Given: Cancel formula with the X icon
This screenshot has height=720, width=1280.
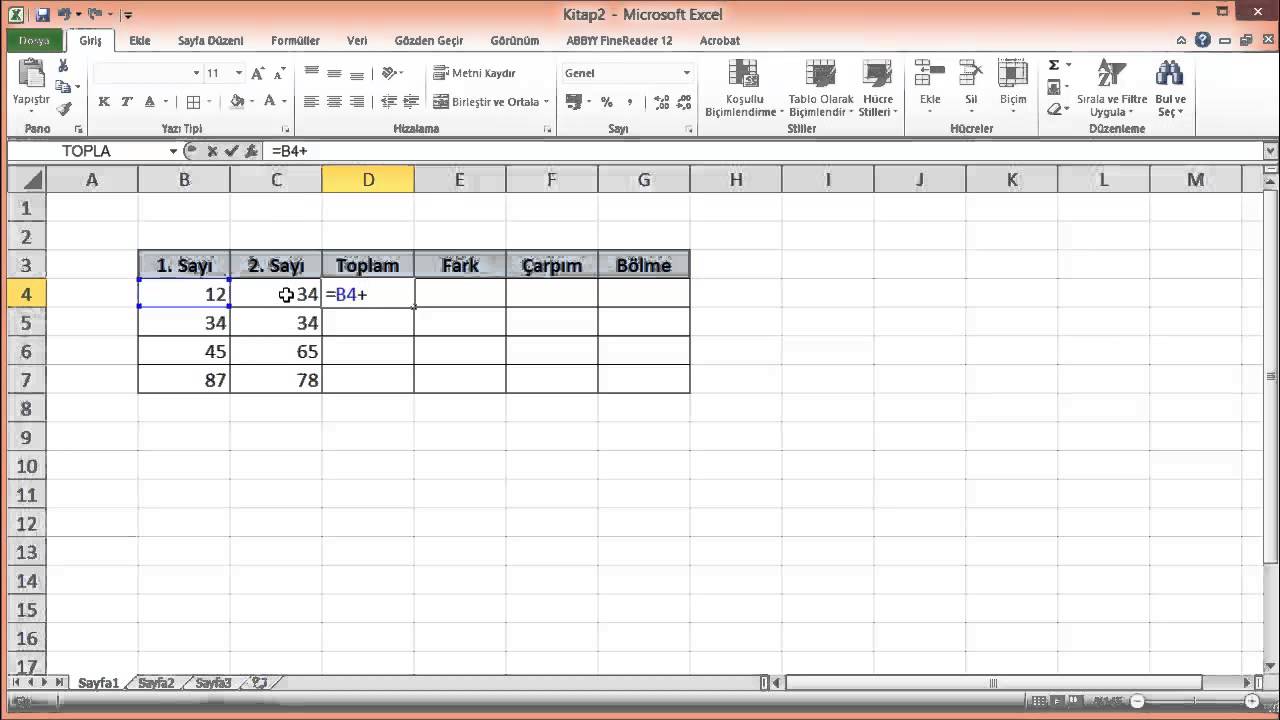Looking at the screenshot, I should (213, 151).
